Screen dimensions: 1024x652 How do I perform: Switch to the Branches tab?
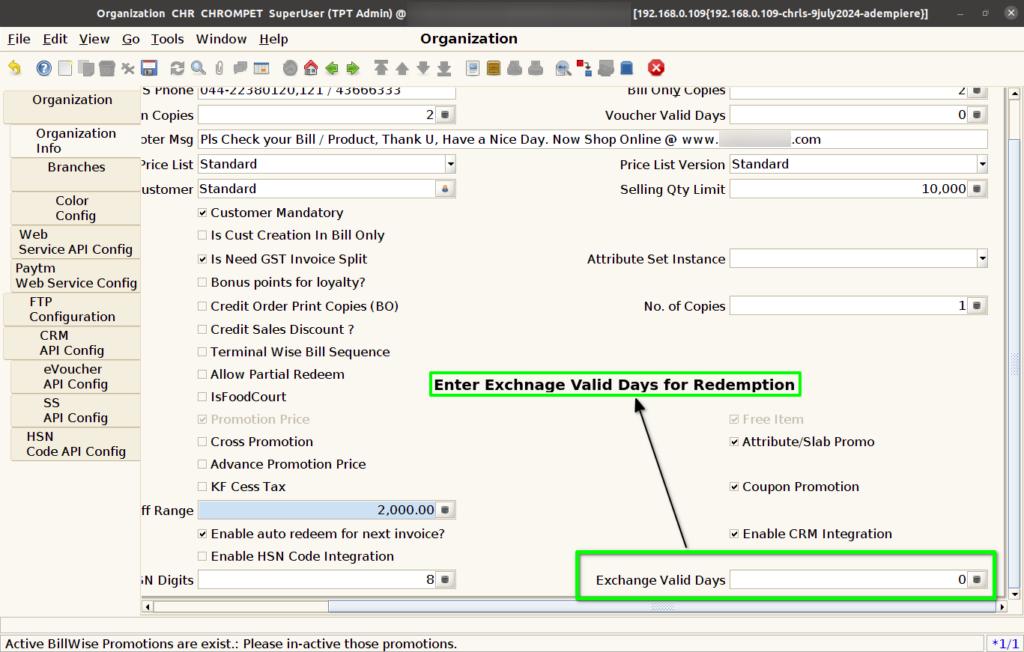tap(76, 174)
